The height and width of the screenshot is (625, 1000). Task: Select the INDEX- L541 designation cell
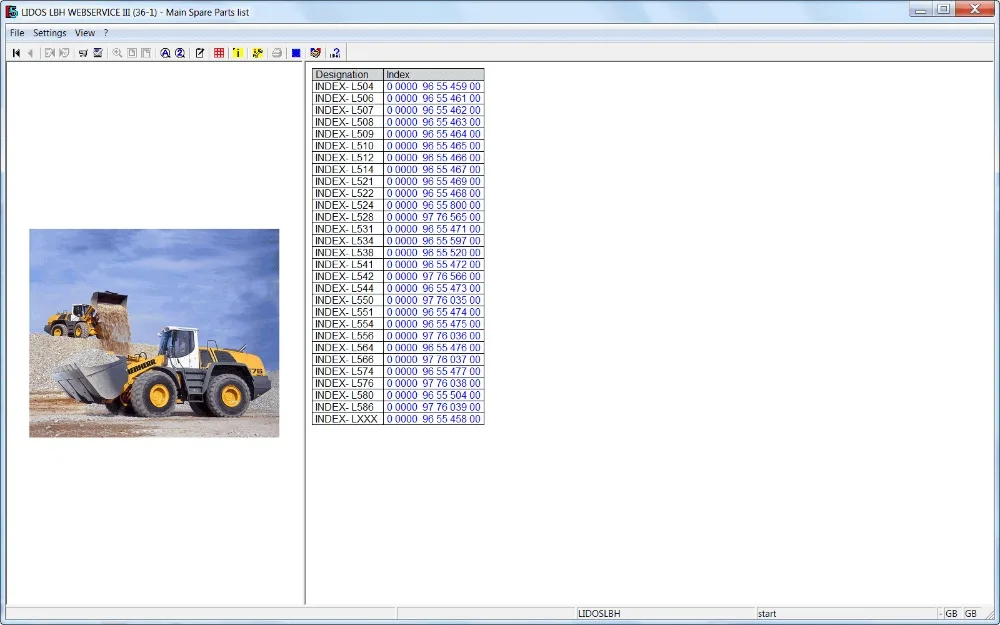pos(348,264)
